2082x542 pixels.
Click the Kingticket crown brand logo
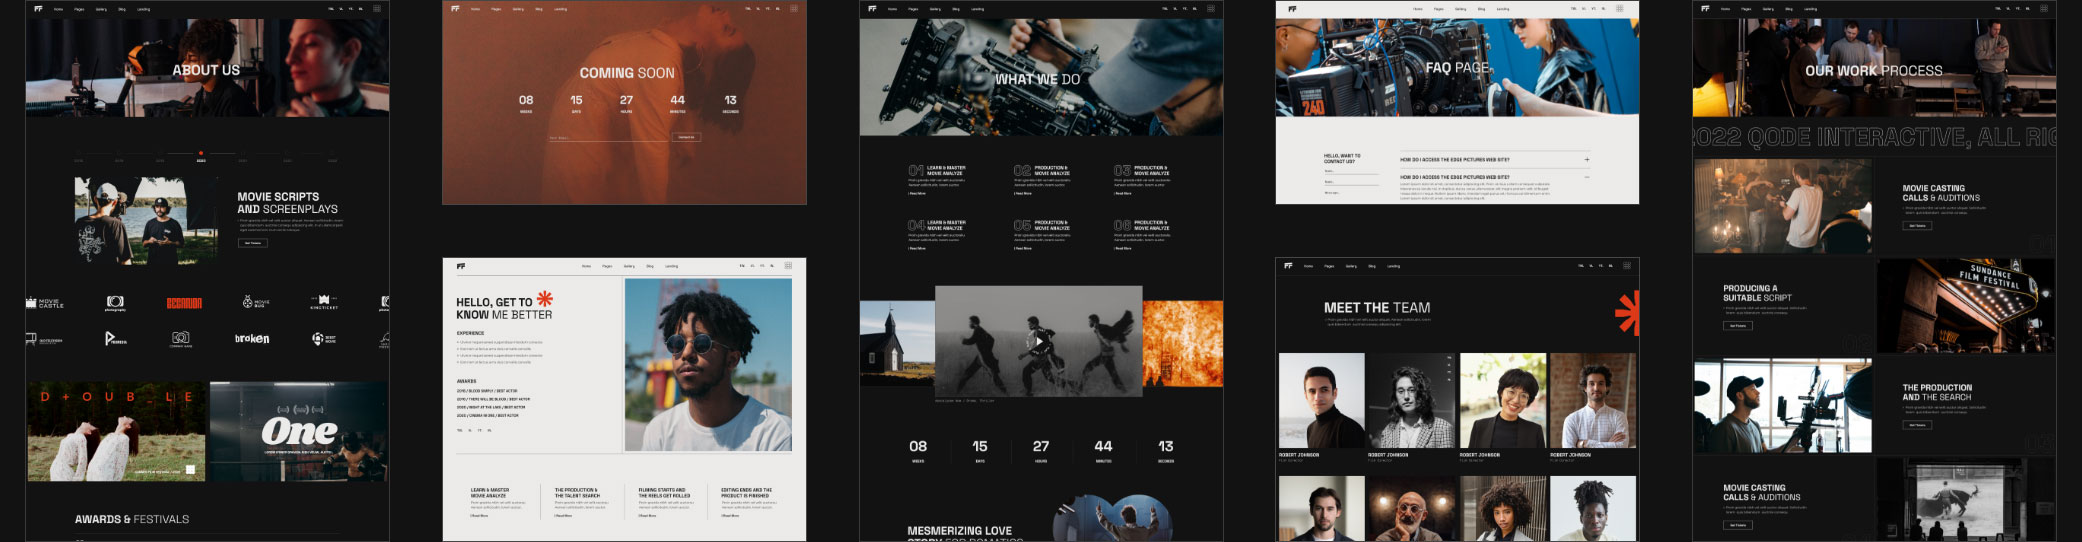pyautogui.click(x=324, y=301)
